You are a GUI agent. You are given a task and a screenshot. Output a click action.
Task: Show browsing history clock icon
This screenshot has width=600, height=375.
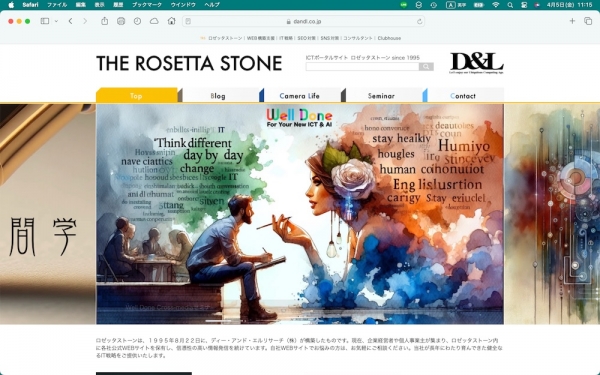137,21
